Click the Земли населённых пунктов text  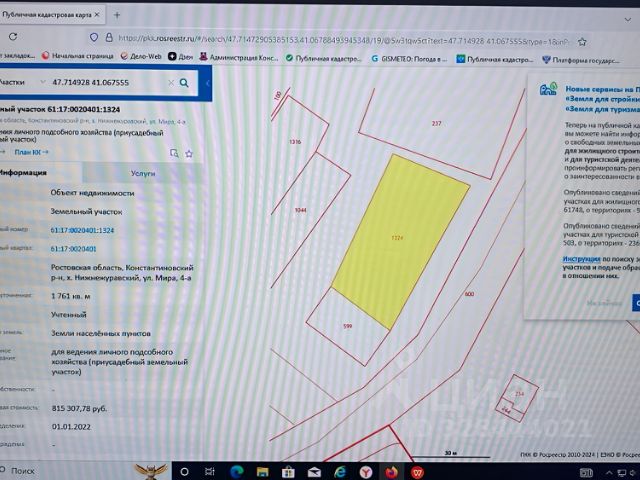(101, 333)
